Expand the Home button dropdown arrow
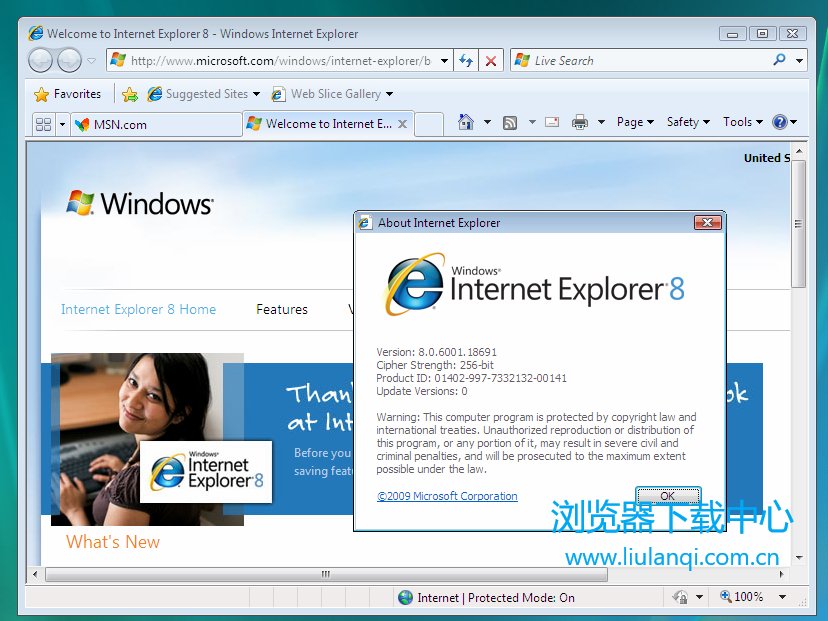The height and width of the screenshot is (621, 828). pyautogui.click(x=487, y=122)
